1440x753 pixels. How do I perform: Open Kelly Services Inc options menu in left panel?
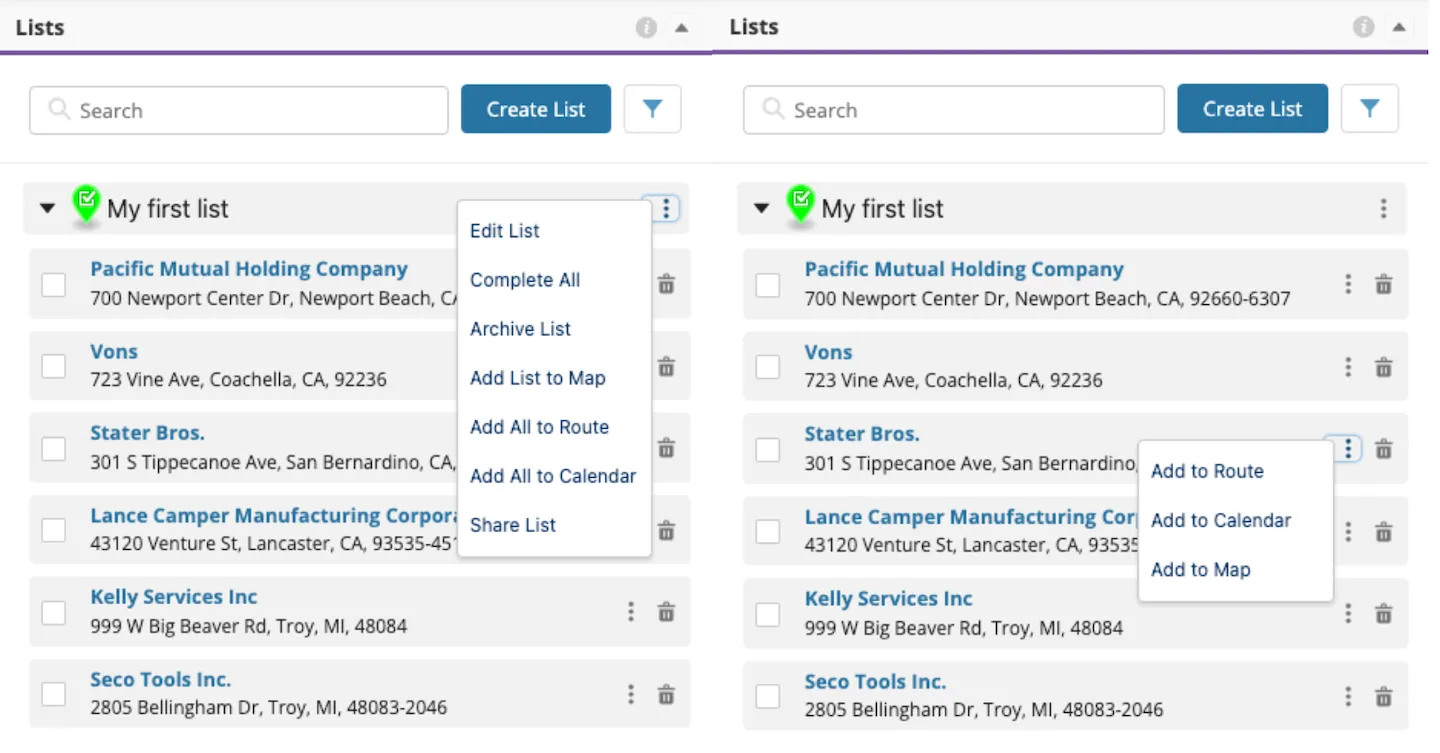(631, 612)
